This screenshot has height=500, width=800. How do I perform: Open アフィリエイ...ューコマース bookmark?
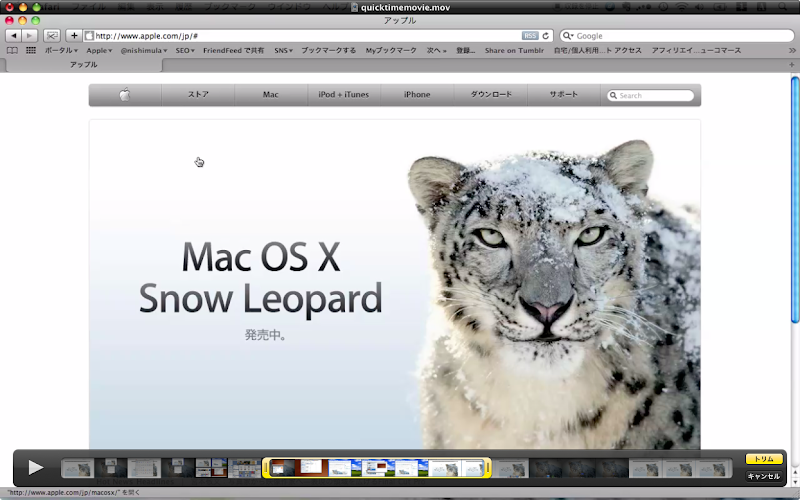click(696, 51)
